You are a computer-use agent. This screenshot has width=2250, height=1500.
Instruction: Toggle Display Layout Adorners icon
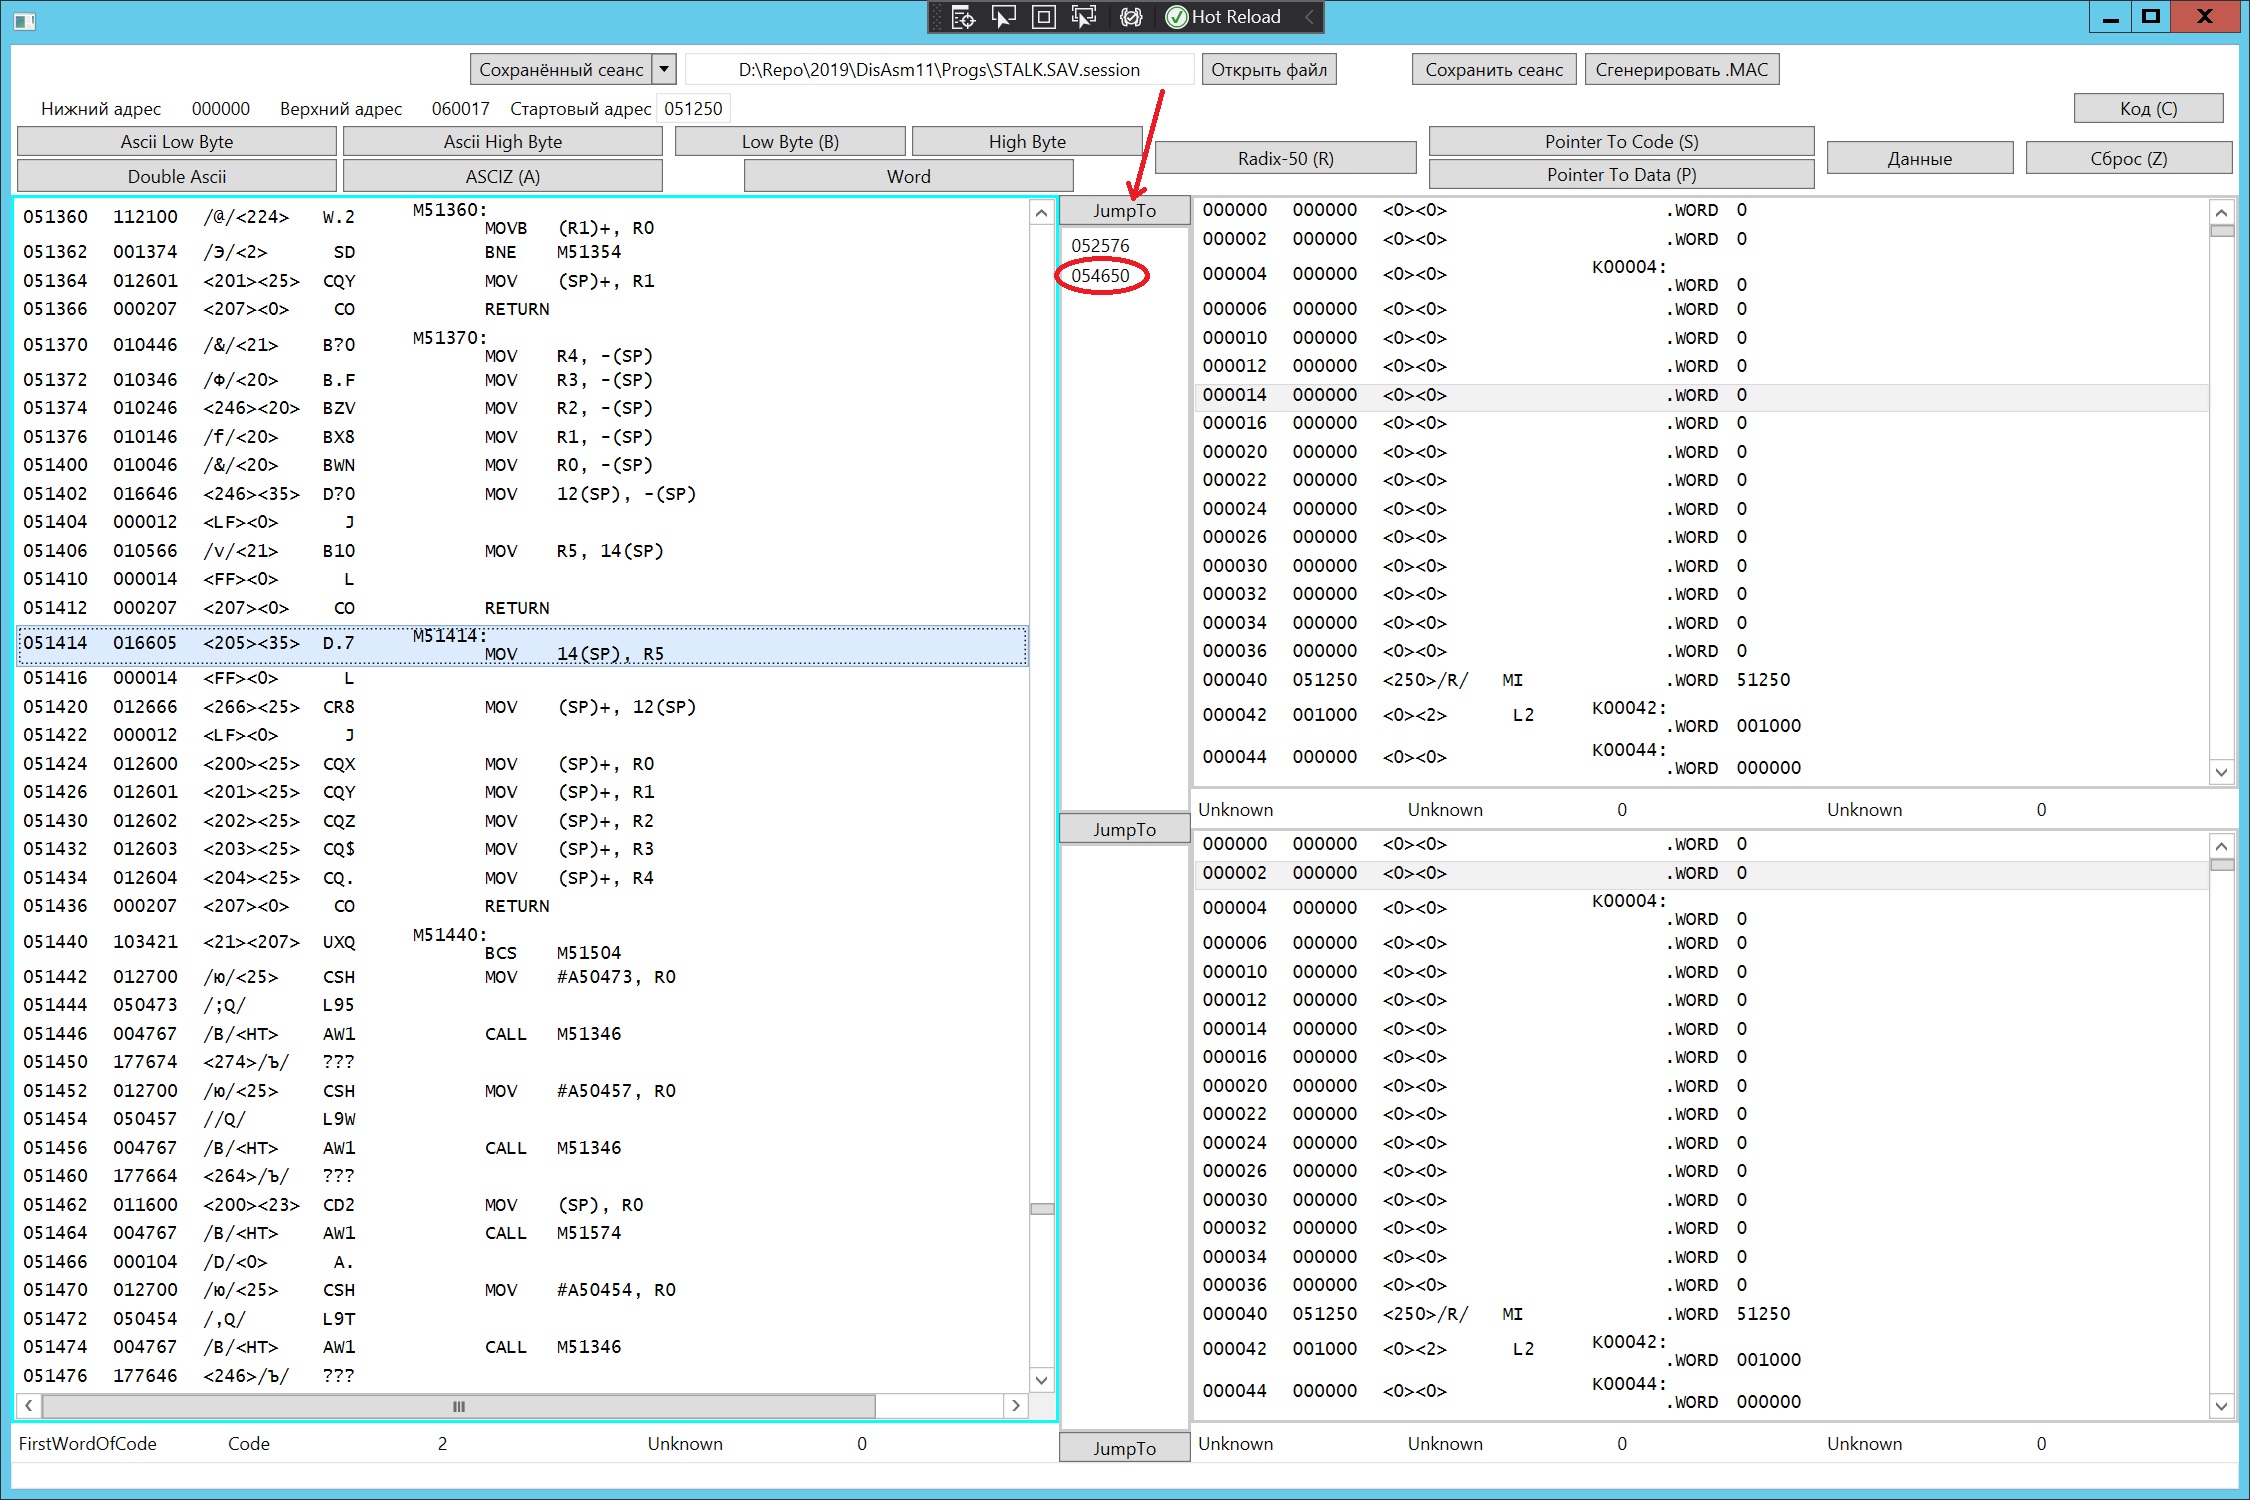(1043, 17)
